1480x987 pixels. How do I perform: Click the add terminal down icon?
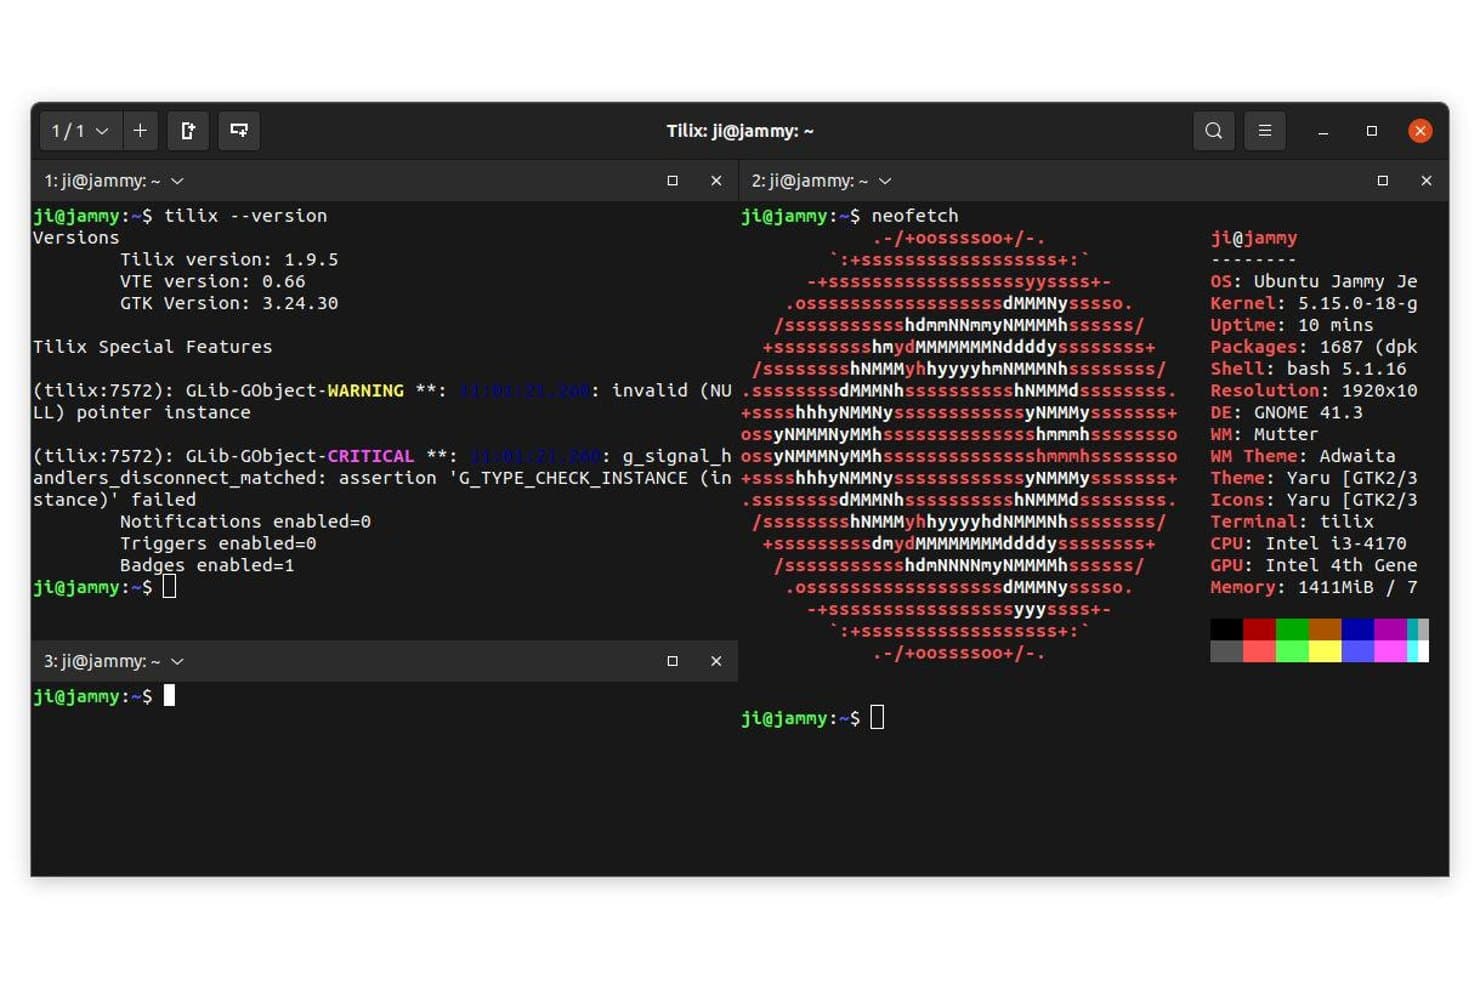[239, 131]
